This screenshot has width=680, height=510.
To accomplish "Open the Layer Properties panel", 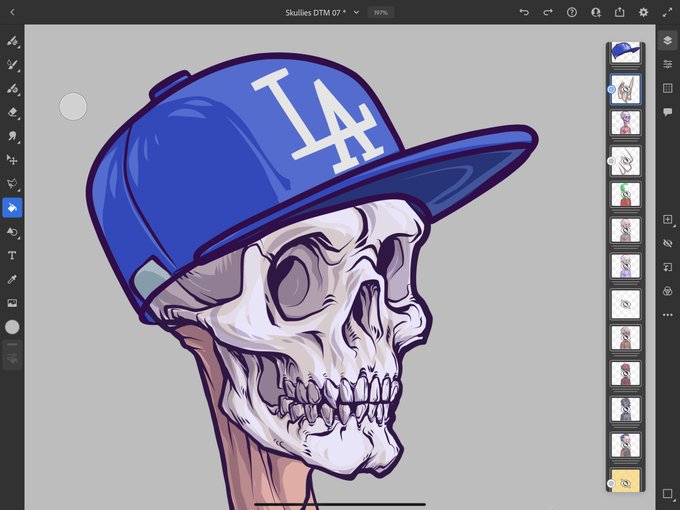I will (668, 65).
